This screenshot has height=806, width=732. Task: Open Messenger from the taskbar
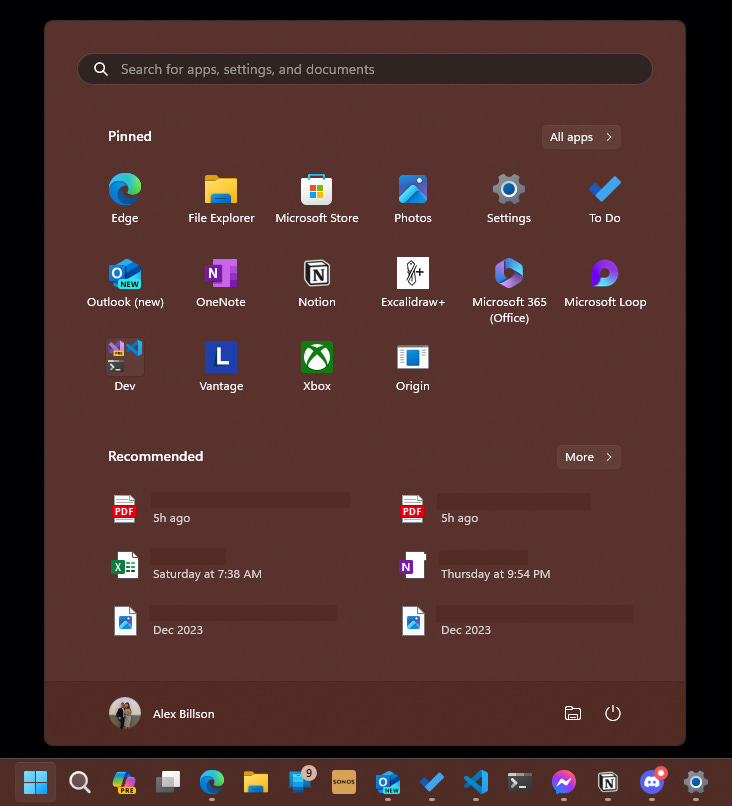tap(564, 782)
